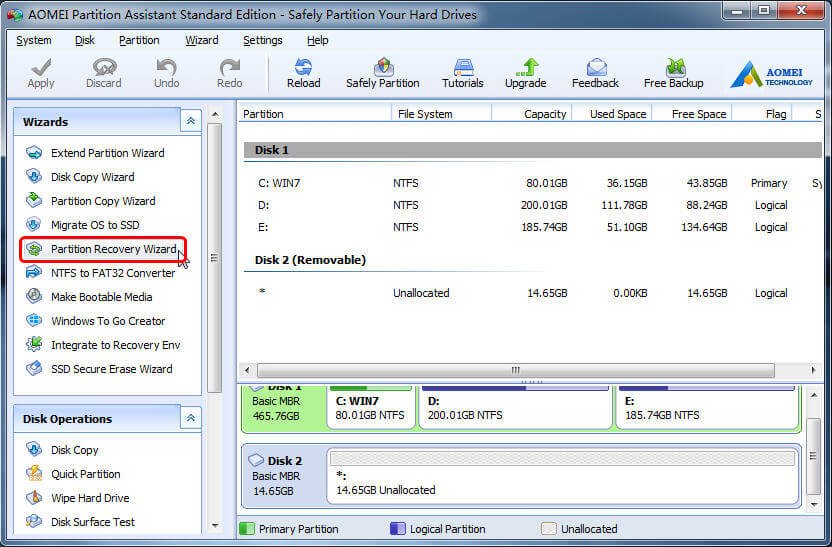832x547 pixels.
Task: Open SSD Secure Erase Wizard link
Action: point(111,369)
